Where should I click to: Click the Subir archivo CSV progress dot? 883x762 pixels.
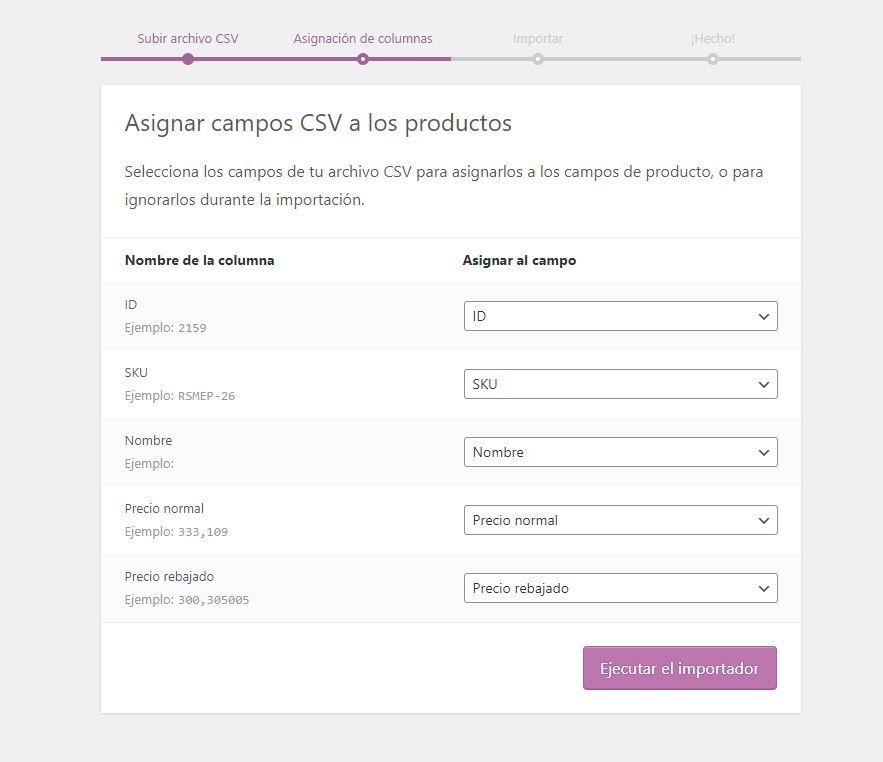tap(188, 59)
